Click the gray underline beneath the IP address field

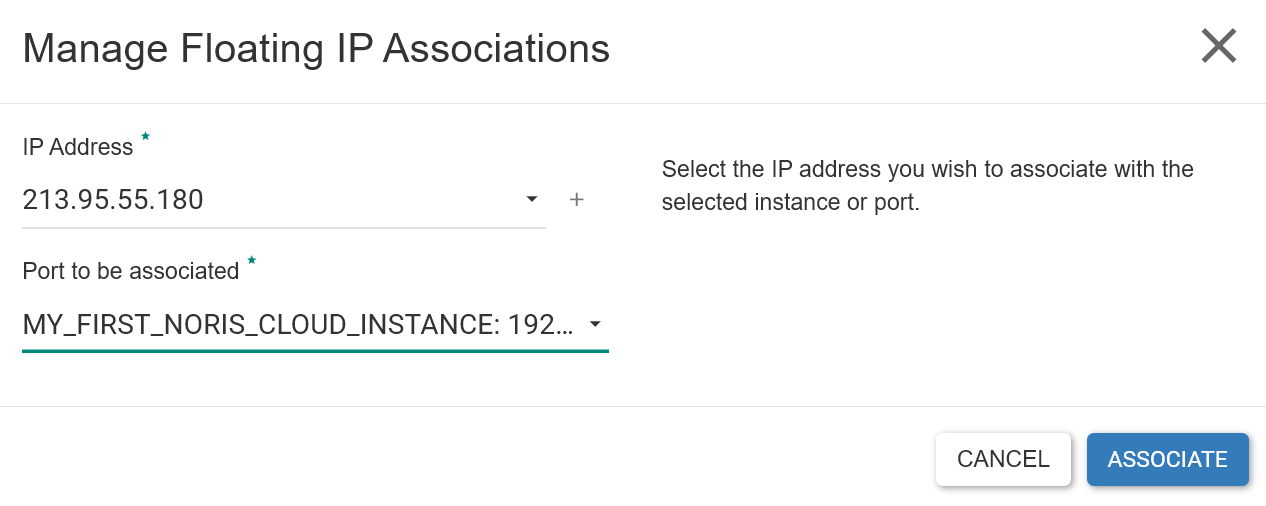pyautogui.click(x=284, y=228)
